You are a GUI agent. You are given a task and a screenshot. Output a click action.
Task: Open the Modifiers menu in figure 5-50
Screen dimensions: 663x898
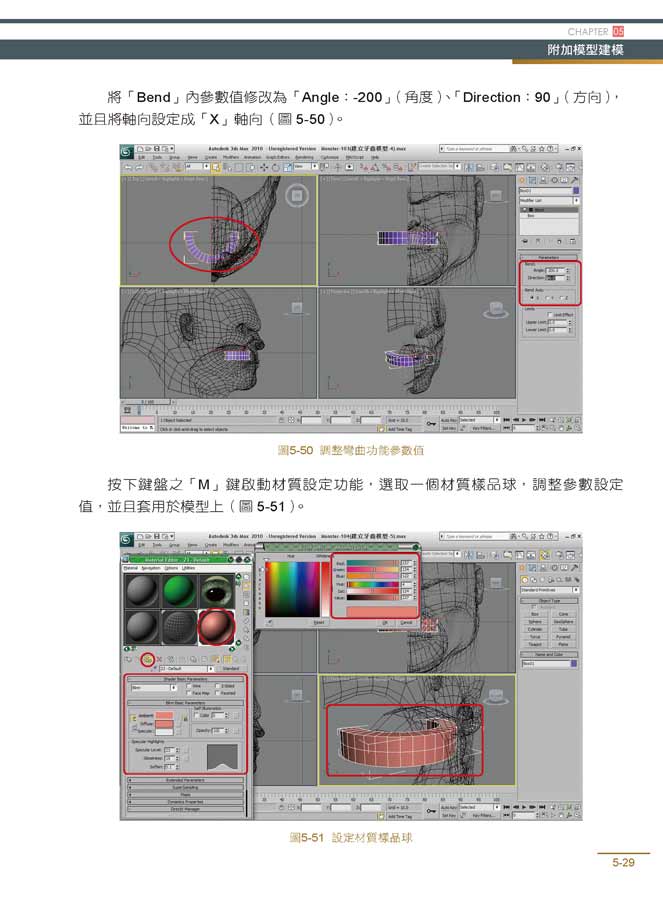231,157
